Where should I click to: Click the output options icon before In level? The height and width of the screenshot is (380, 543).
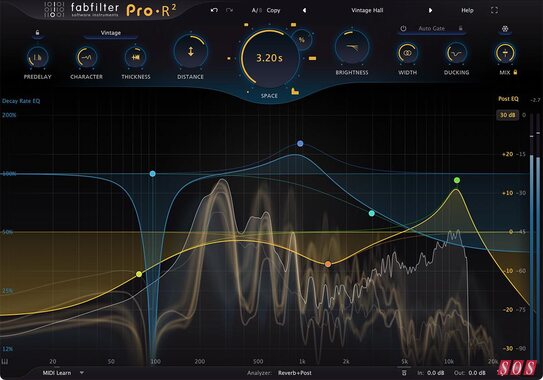click(x=404, y=373)
